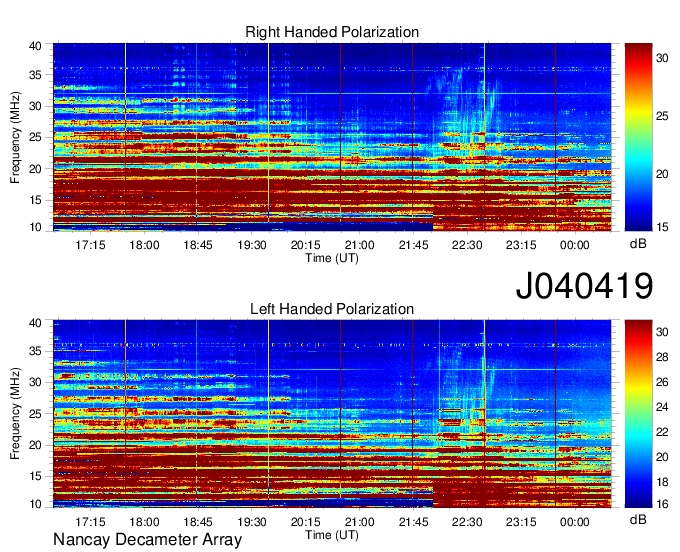Select the "J040419" observation label
Image resolution: width=680 pixels, height=552 pixels.
tap(584, 286)
